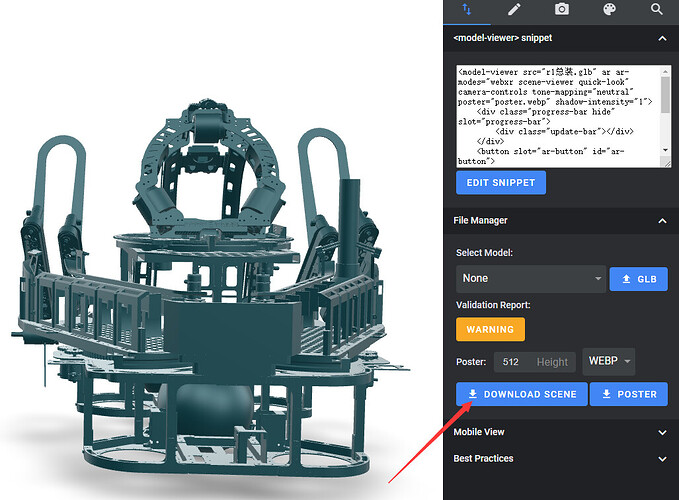This screenshot has height=500, width=679.
Task: Open the import/export tab with arrows icon
Action: [466, 10]
